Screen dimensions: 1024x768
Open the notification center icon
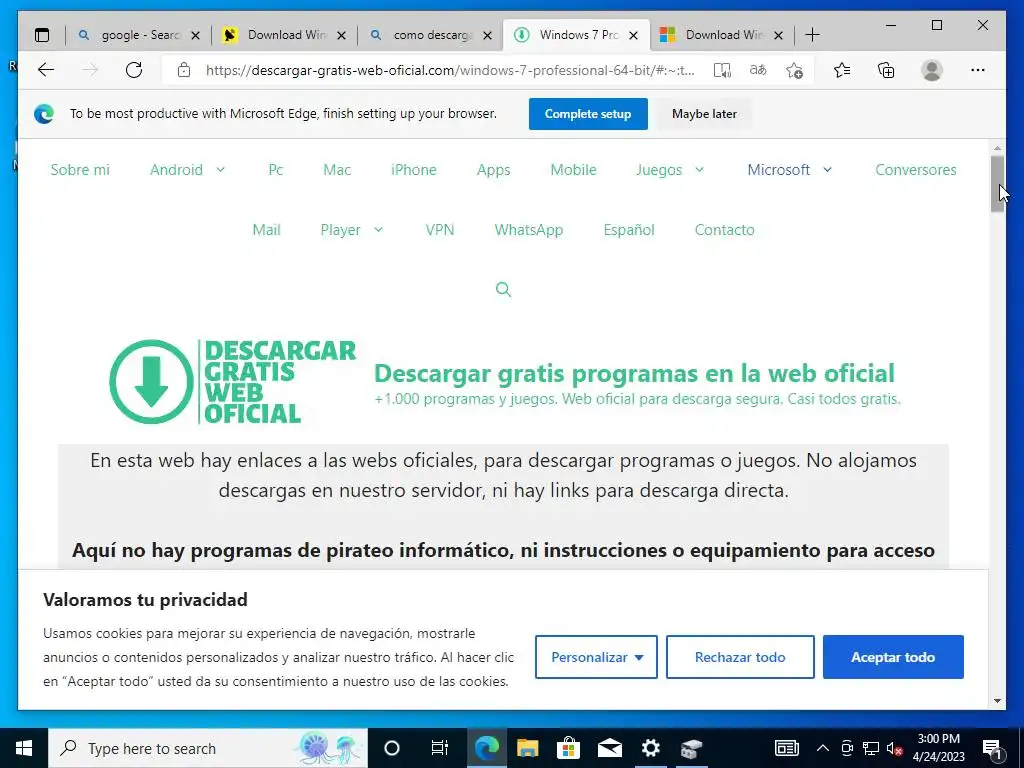[x=993, y=748]
